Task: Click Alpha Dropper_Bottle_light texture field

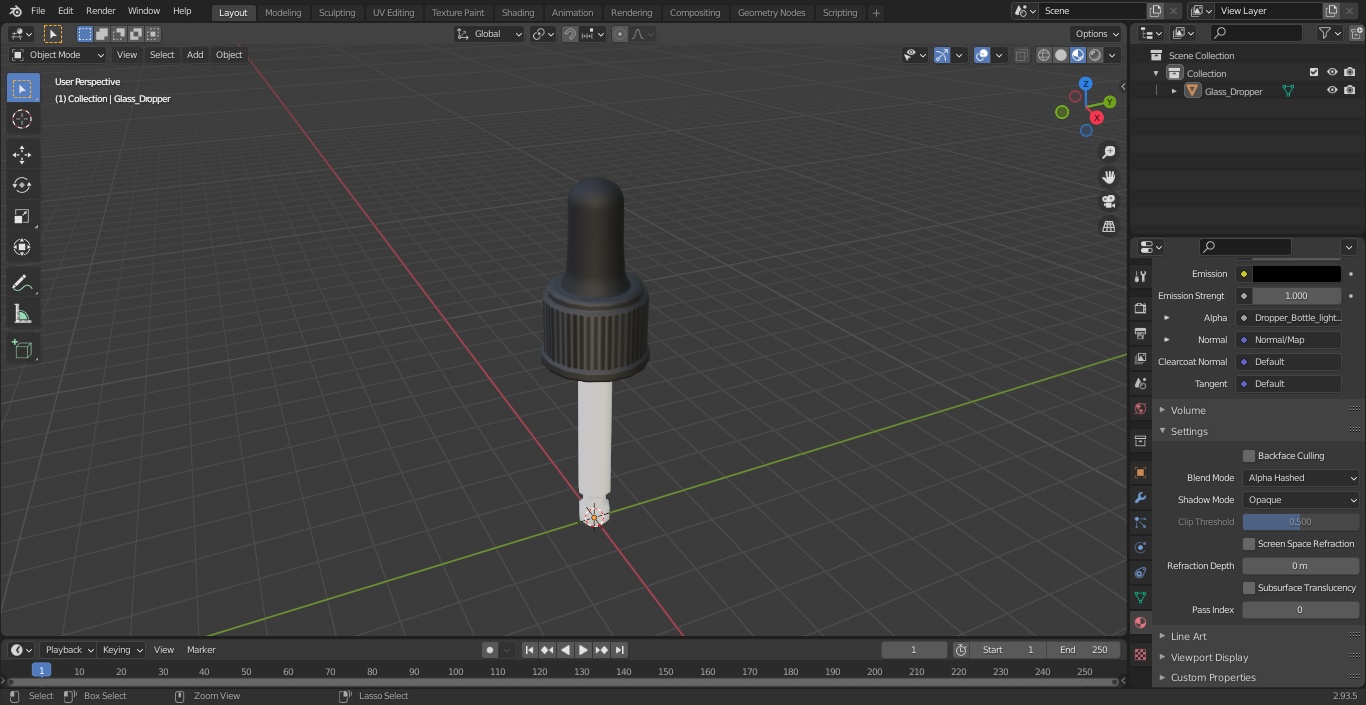Action: click(x=1288, y=318)
